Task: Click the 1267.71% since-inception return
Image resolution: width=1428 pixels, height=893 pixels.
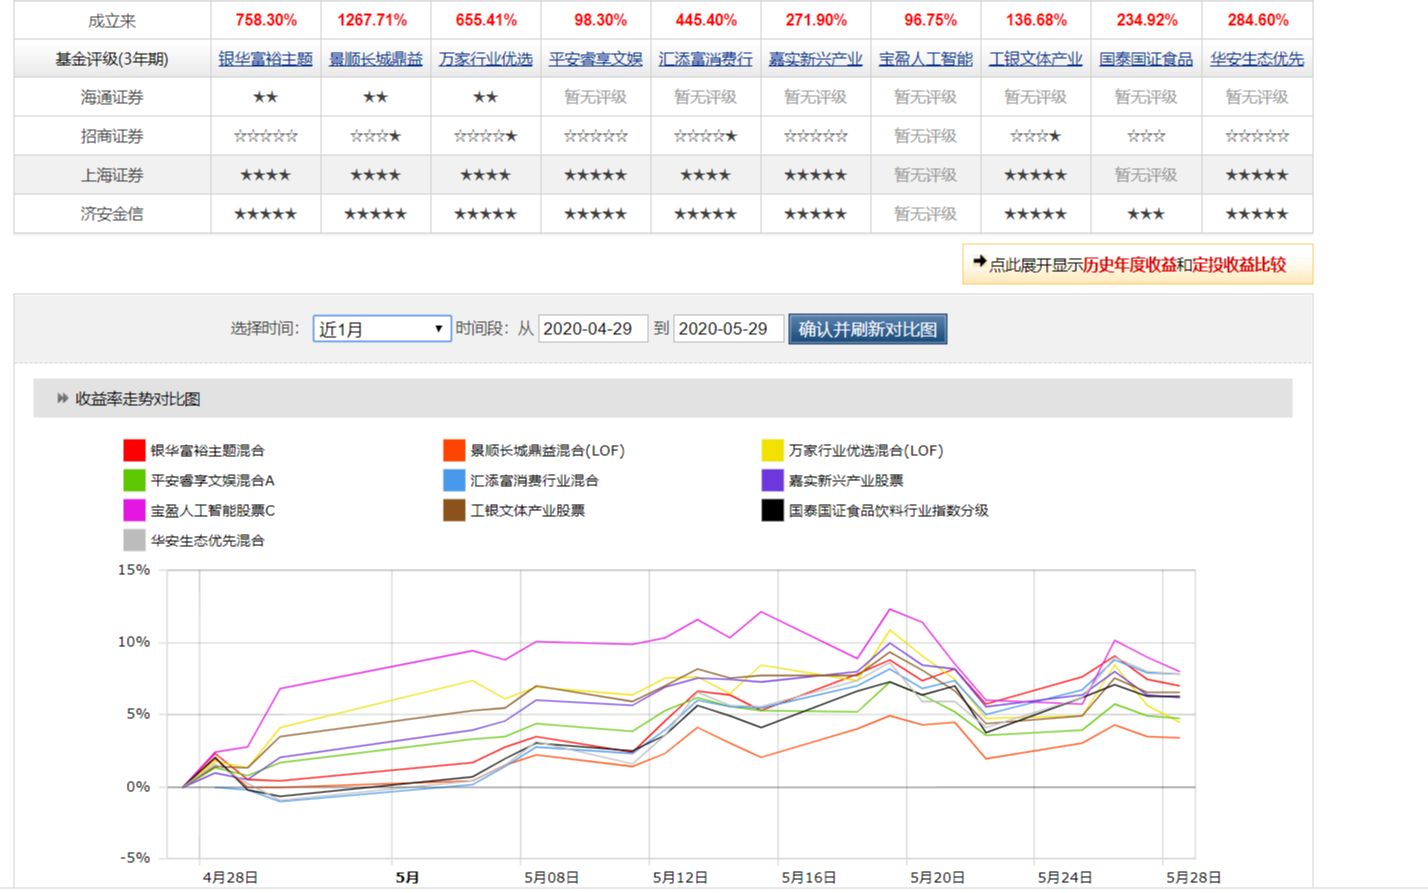Action: point(372,20)
